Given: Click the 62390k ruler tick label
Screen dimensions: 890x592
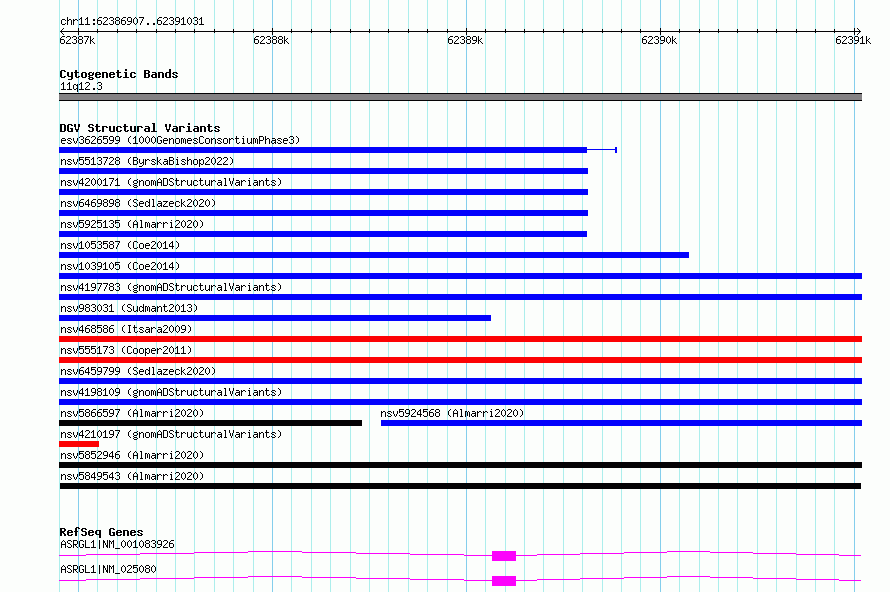Looking at the screenshot, I should 659,40.
